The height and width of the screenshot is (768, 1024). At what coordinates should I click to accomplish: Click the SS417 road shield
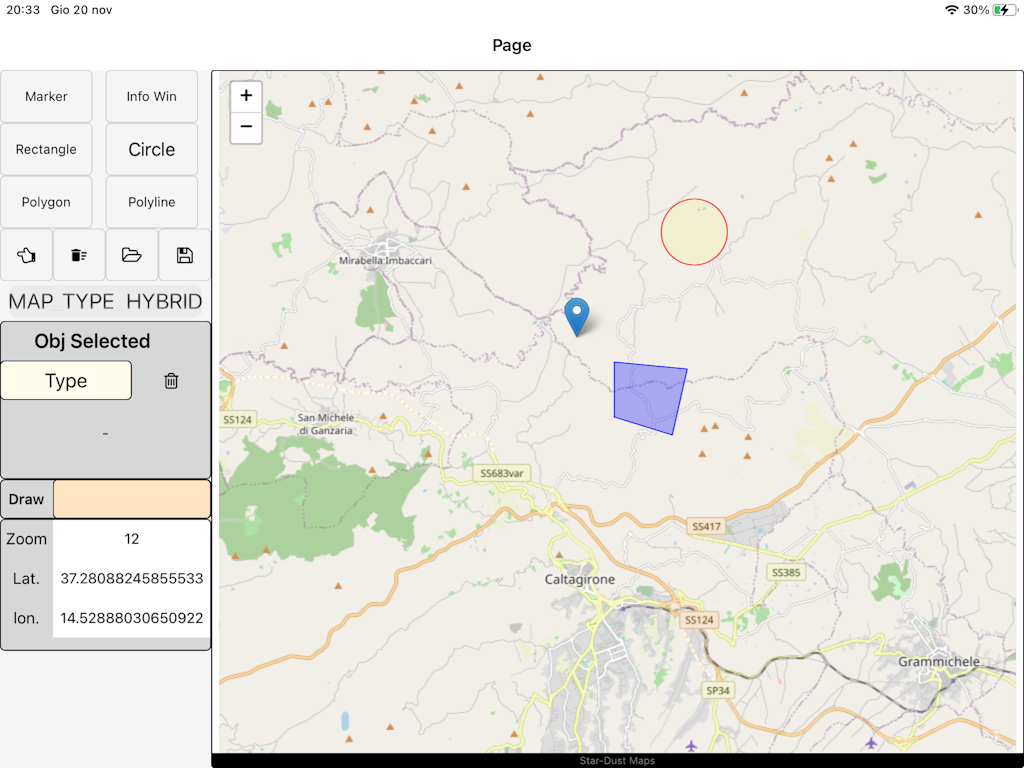(706, 526)
